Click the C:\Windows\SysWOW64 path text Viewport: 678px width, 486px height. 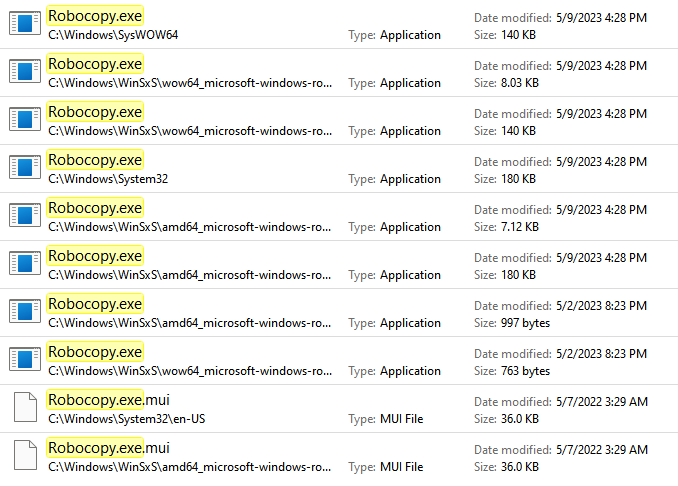pyautogui.click(x=113, y=35)
